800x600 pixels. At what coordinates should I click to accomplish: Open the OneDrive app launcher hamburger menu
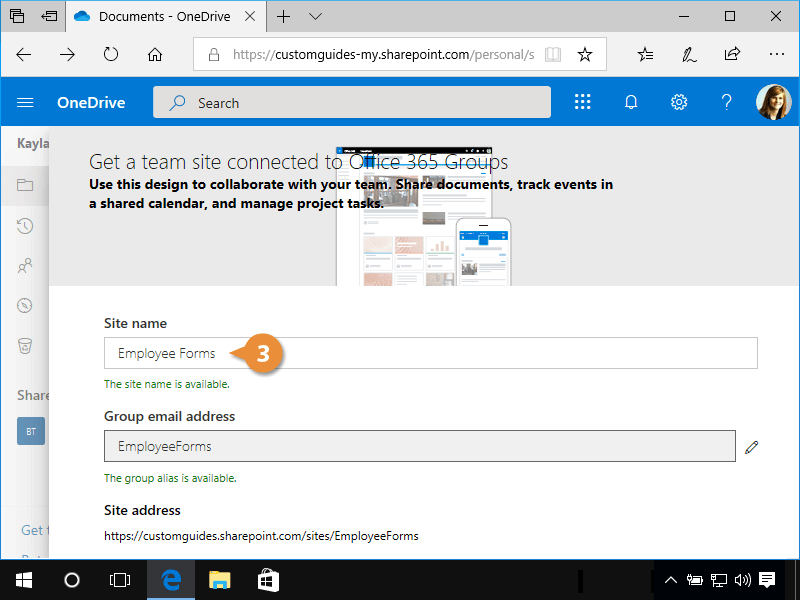(x=25, y=103)
